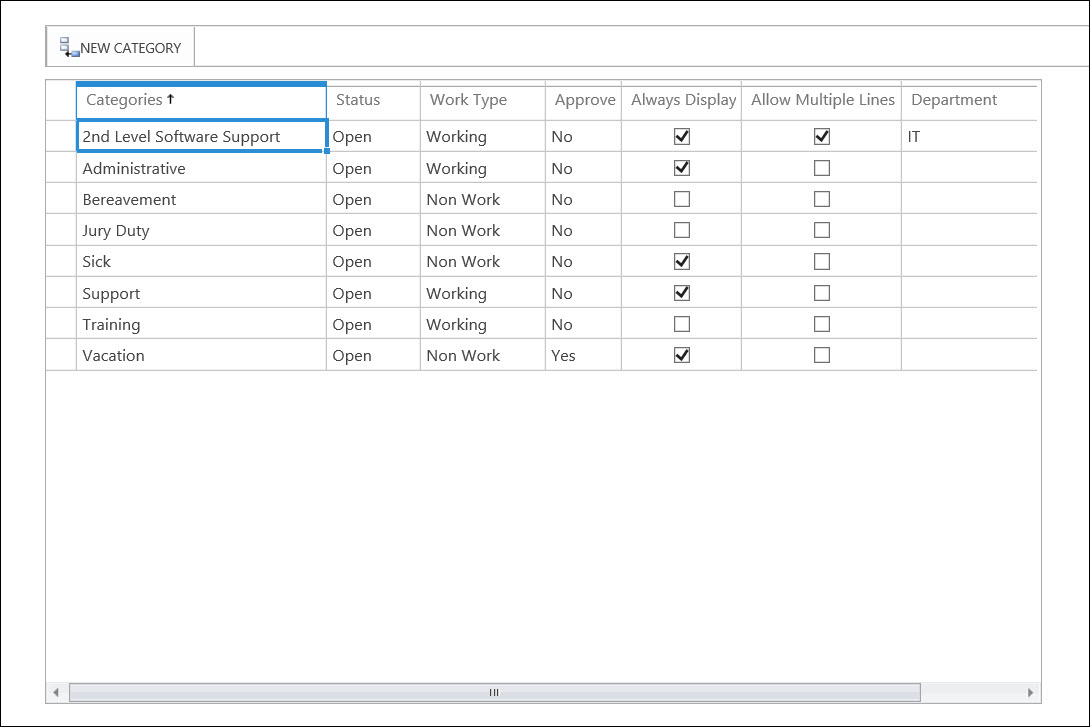Uncheck Always Display for Administrative
This screenshot has height=727, width=1090.
pyautogui.click(x=682, y=168)
